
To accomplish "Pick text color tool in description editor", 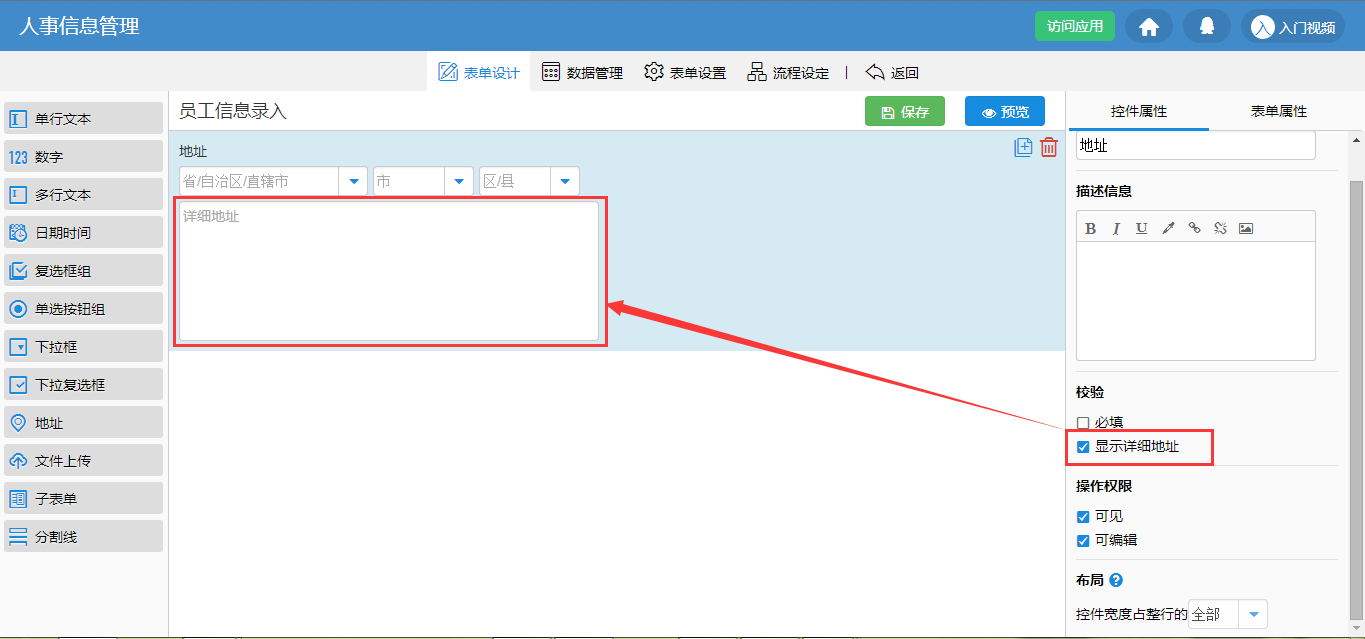I will coord(1168,228).
